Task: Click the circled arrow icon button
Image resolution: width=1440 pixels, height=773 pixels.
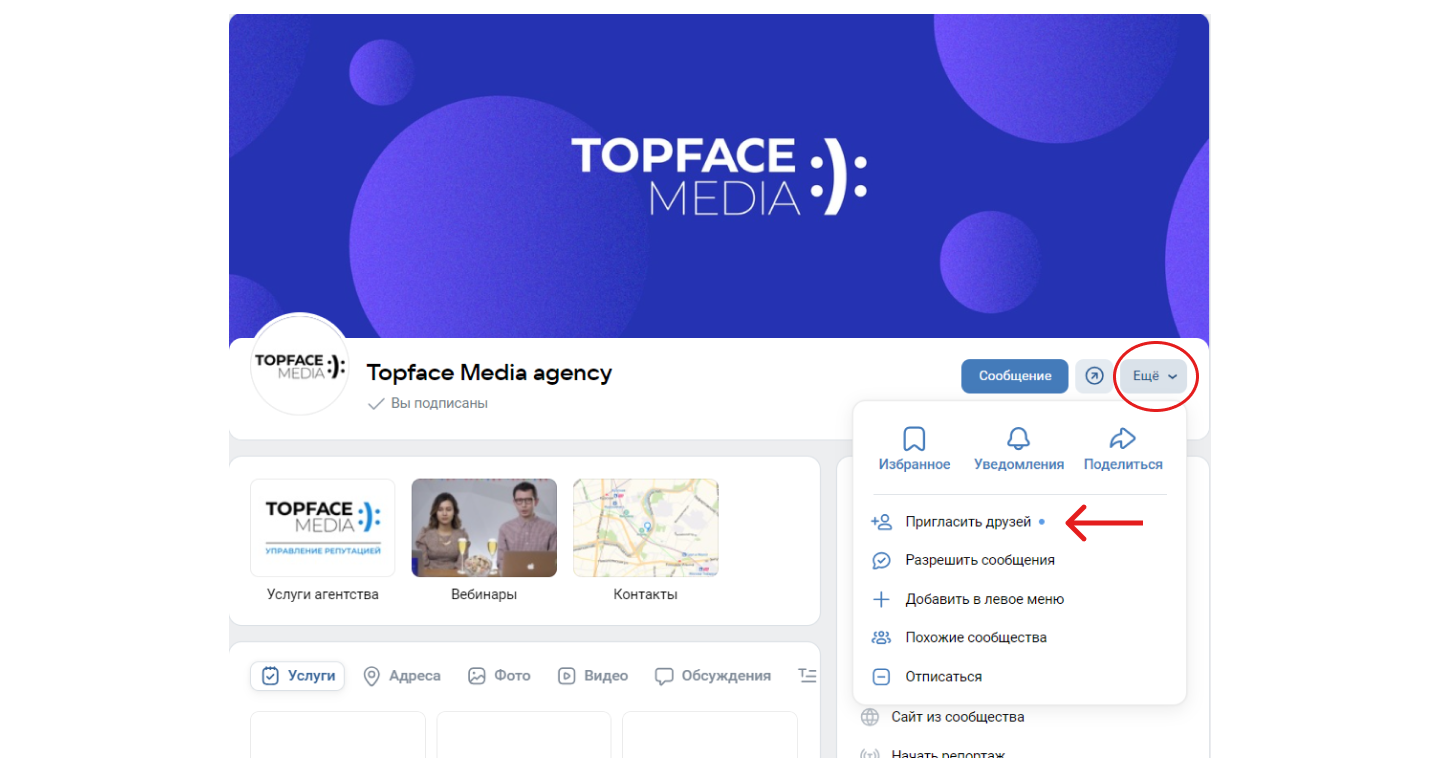Action: 1094,376
